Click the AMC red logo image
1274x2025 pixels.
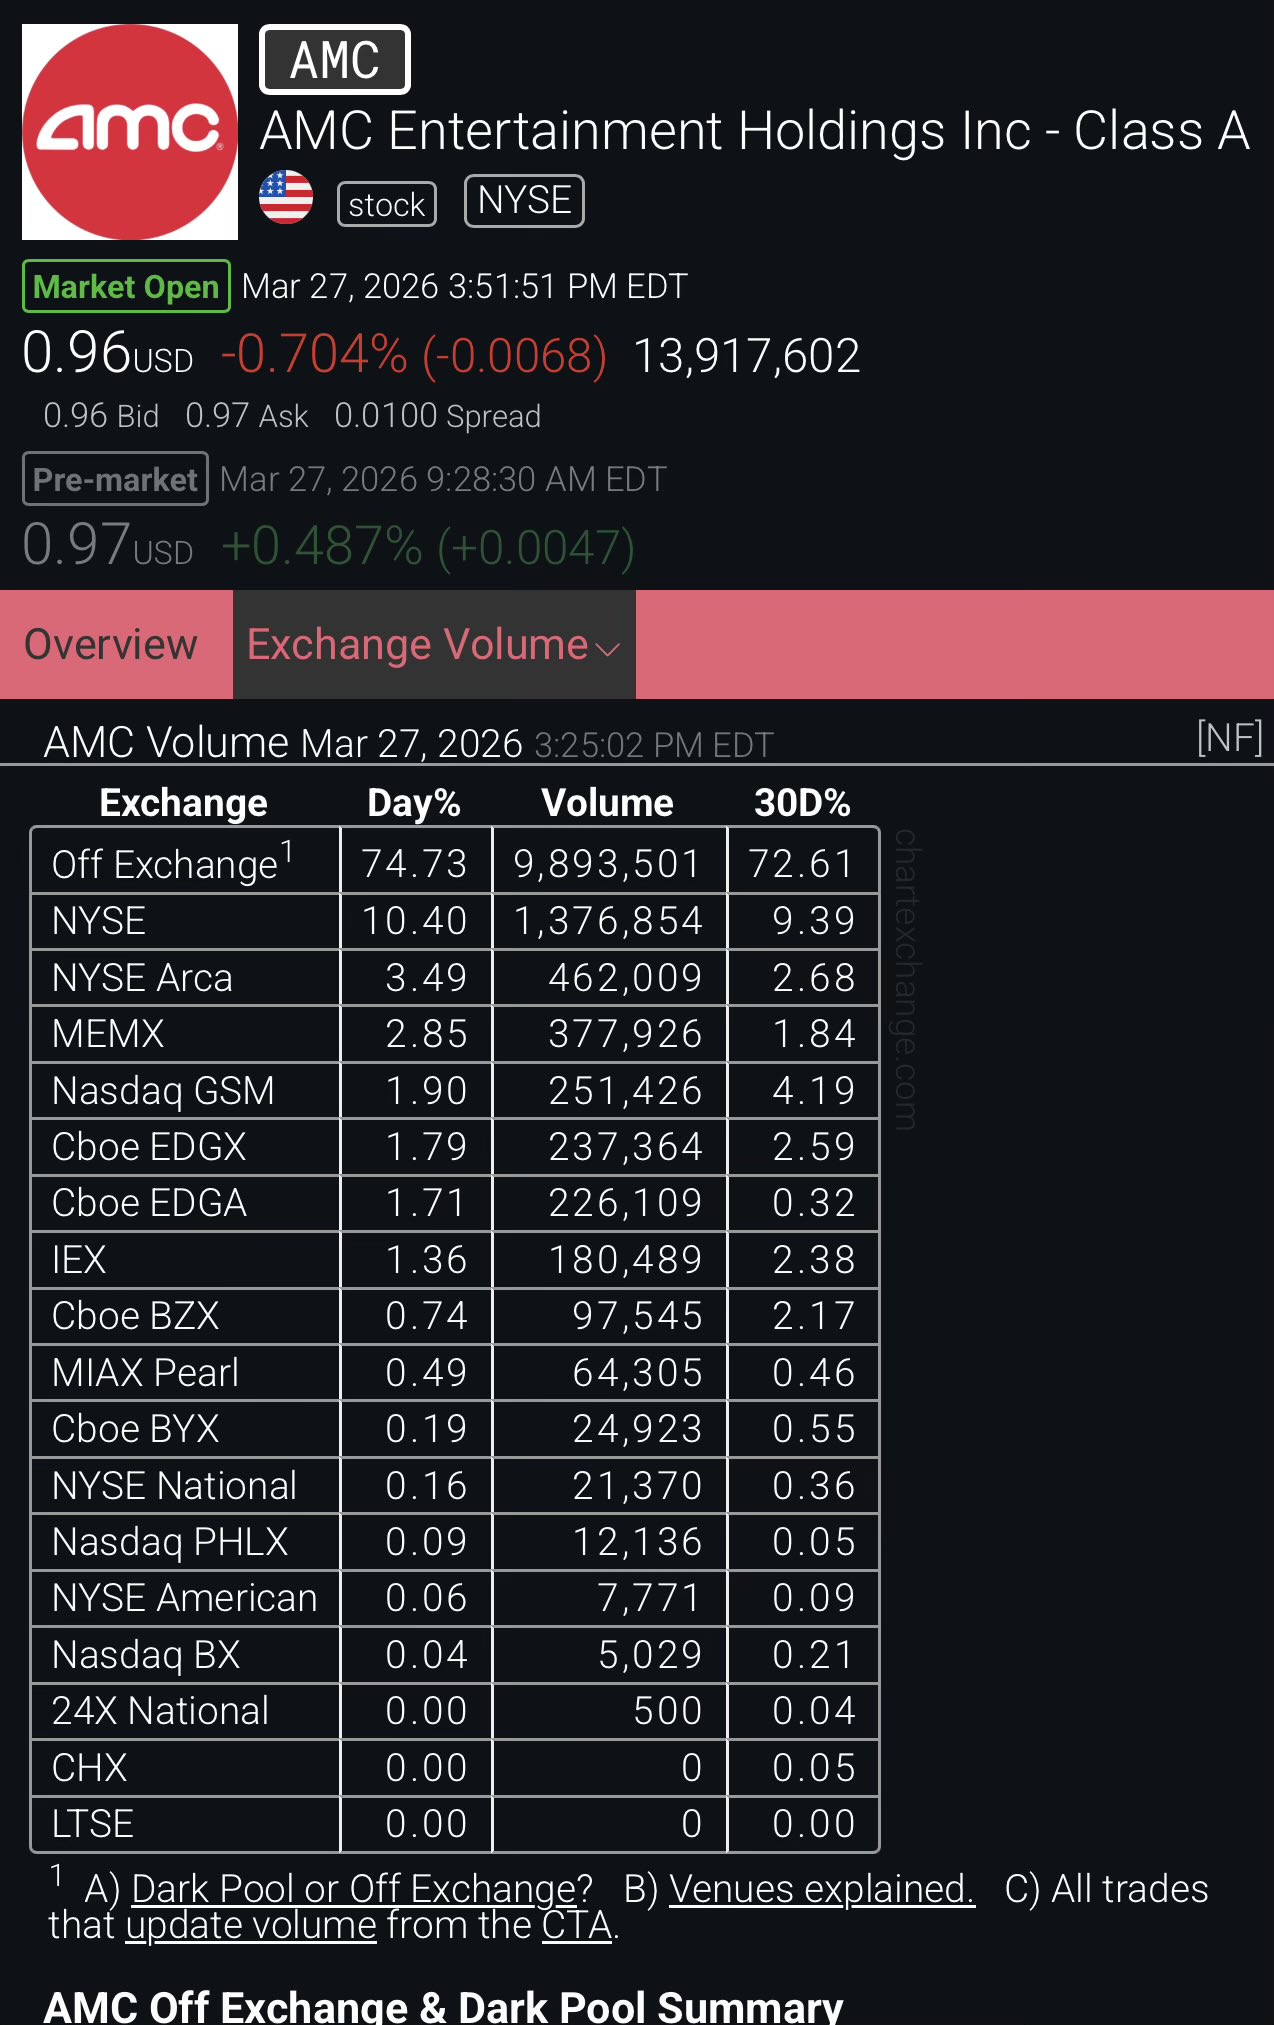point(130,132)
